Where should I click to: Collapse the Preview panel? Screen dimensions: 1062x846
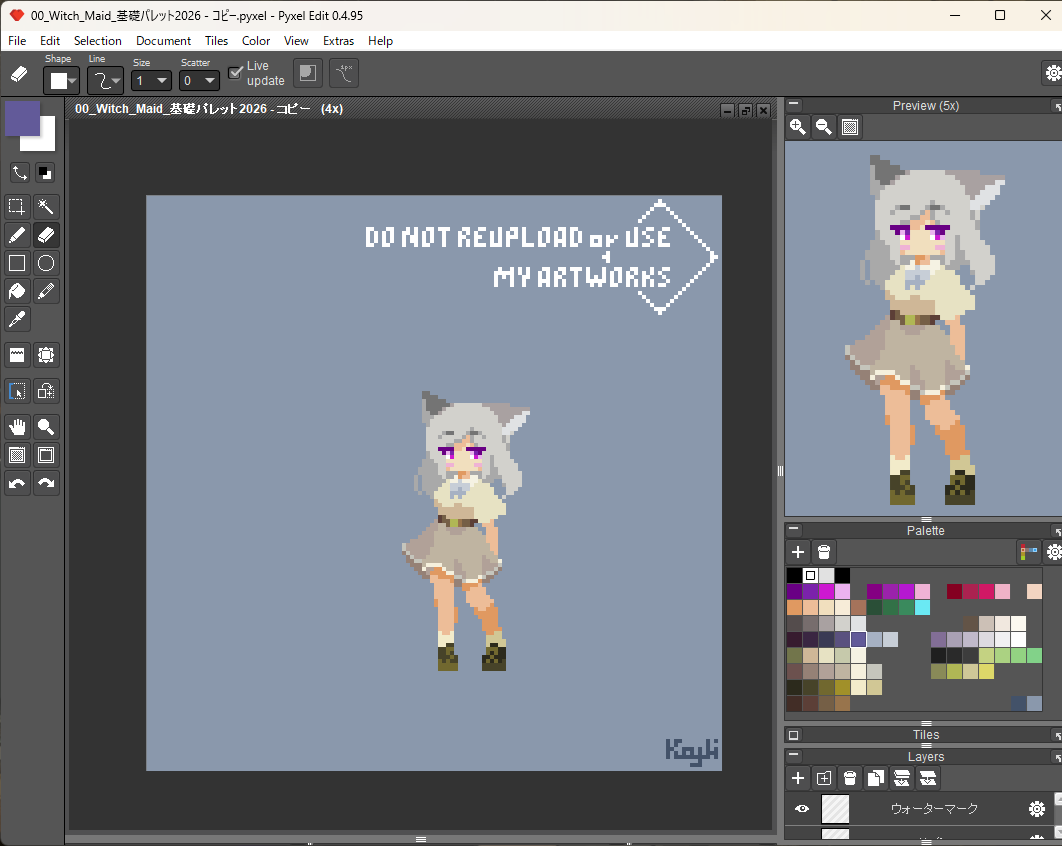click(794, 105)
